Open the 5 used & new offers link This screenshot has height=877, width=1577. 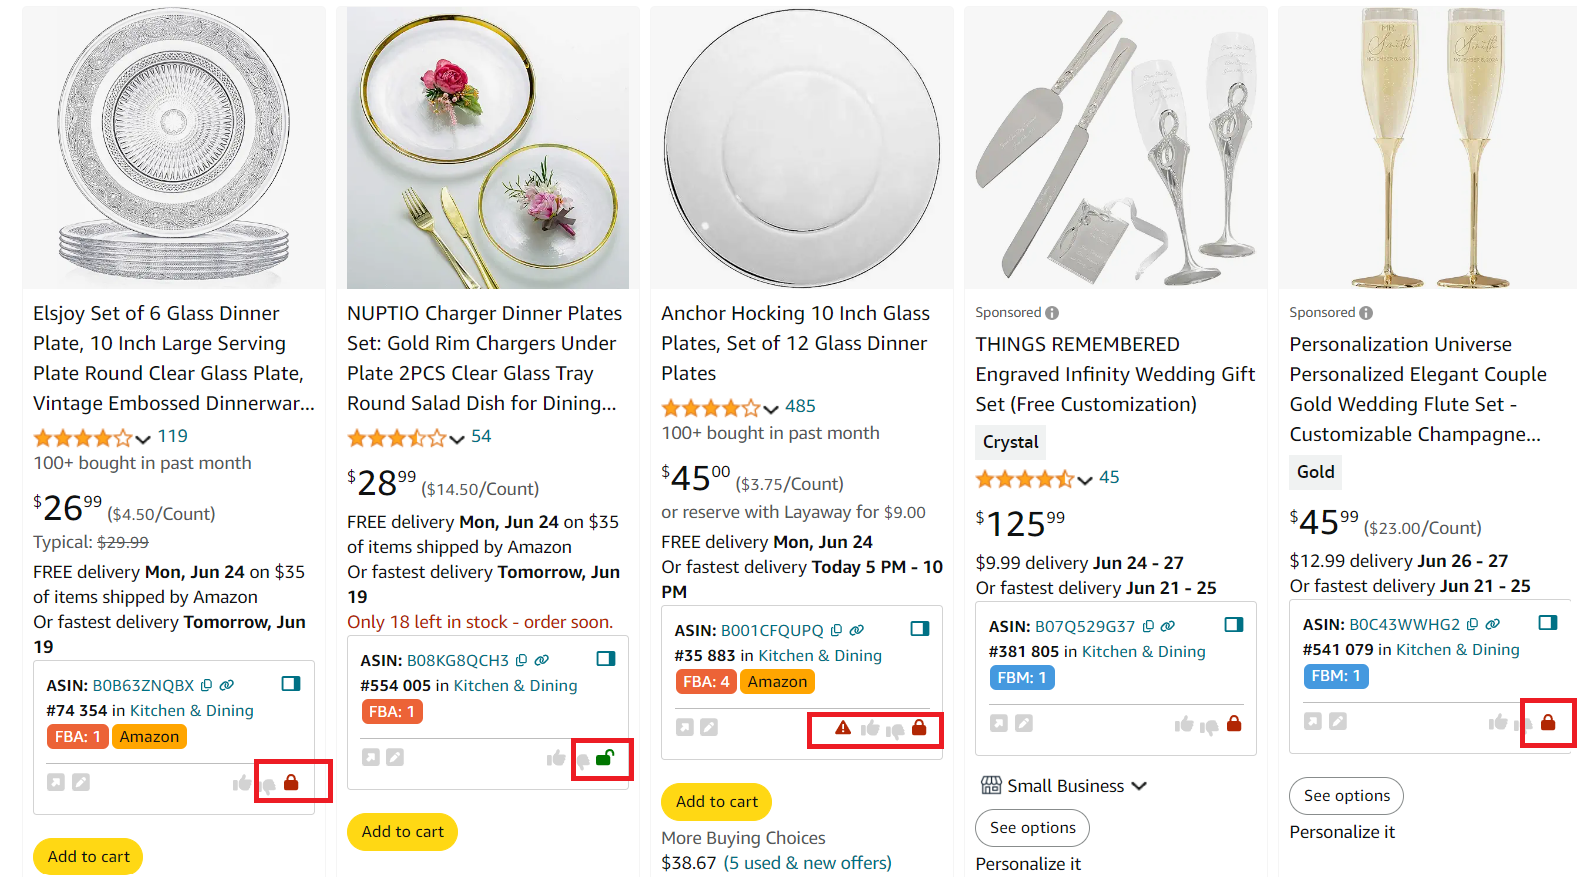807,862
